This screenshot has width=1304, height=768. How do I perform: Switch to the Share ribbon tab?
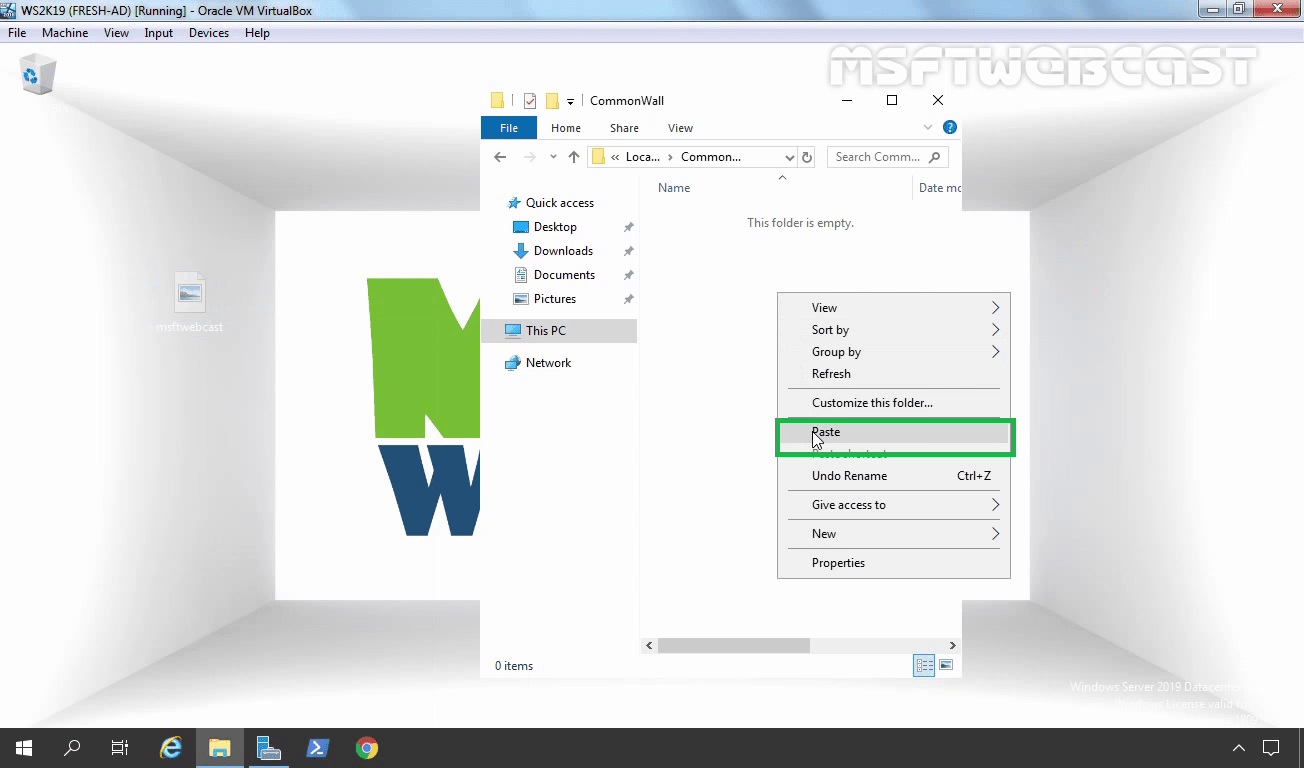click(623, 128)
